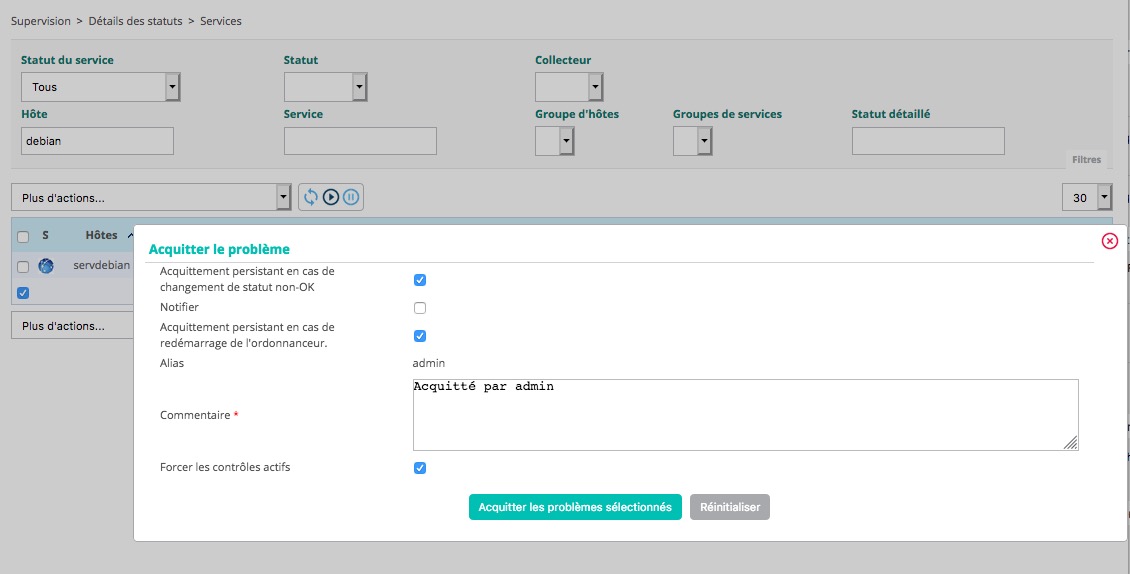This screenshot has height=574, width=1130.
Task: Check the servdebian row checkbox
Action: (23, 267)
